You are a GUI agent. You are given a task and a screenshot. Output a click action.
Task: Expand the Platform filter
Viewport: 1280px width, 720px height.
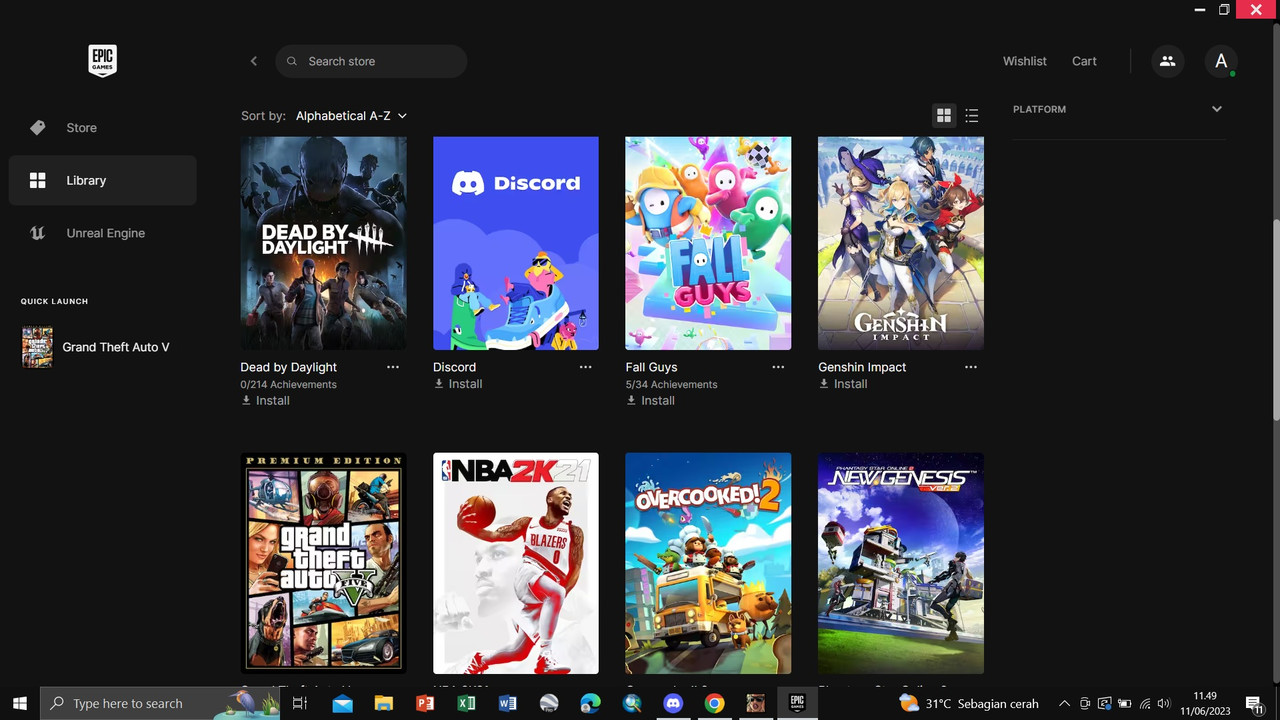point(1117,109)
